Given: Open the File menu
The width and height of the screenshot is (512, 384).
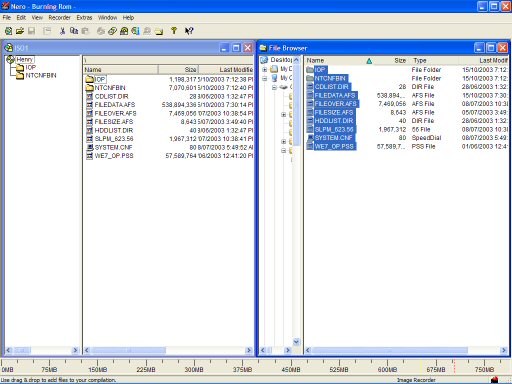Looking at the screenshot, I should coord(7,18).
